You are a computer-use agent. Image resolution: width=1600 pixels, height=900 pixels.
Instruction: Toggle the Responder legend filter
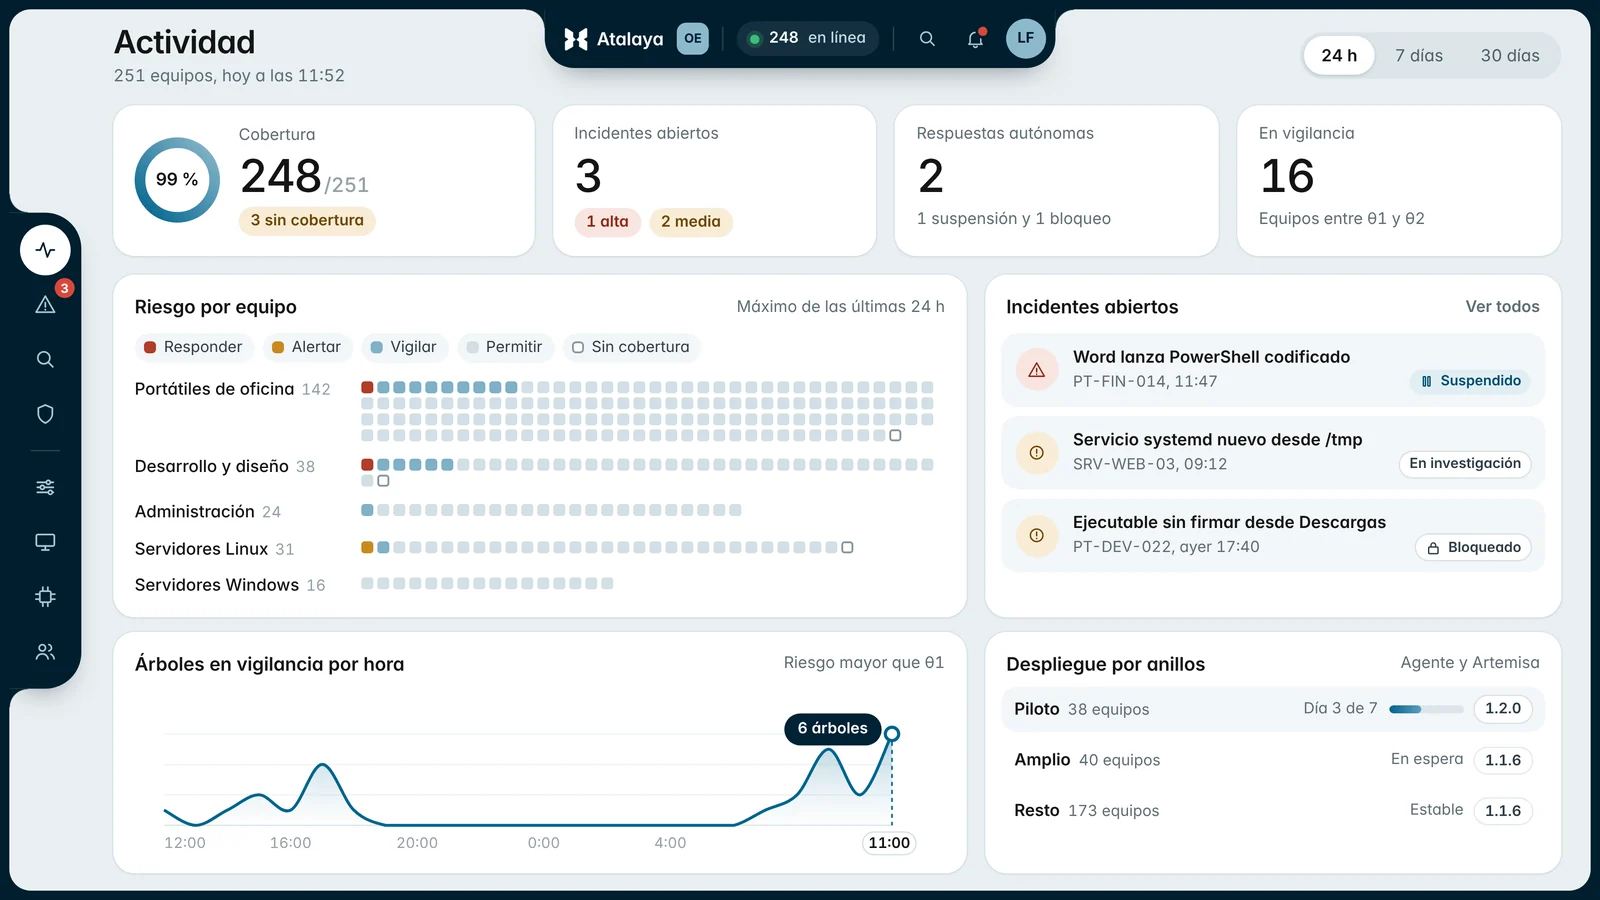193,347
